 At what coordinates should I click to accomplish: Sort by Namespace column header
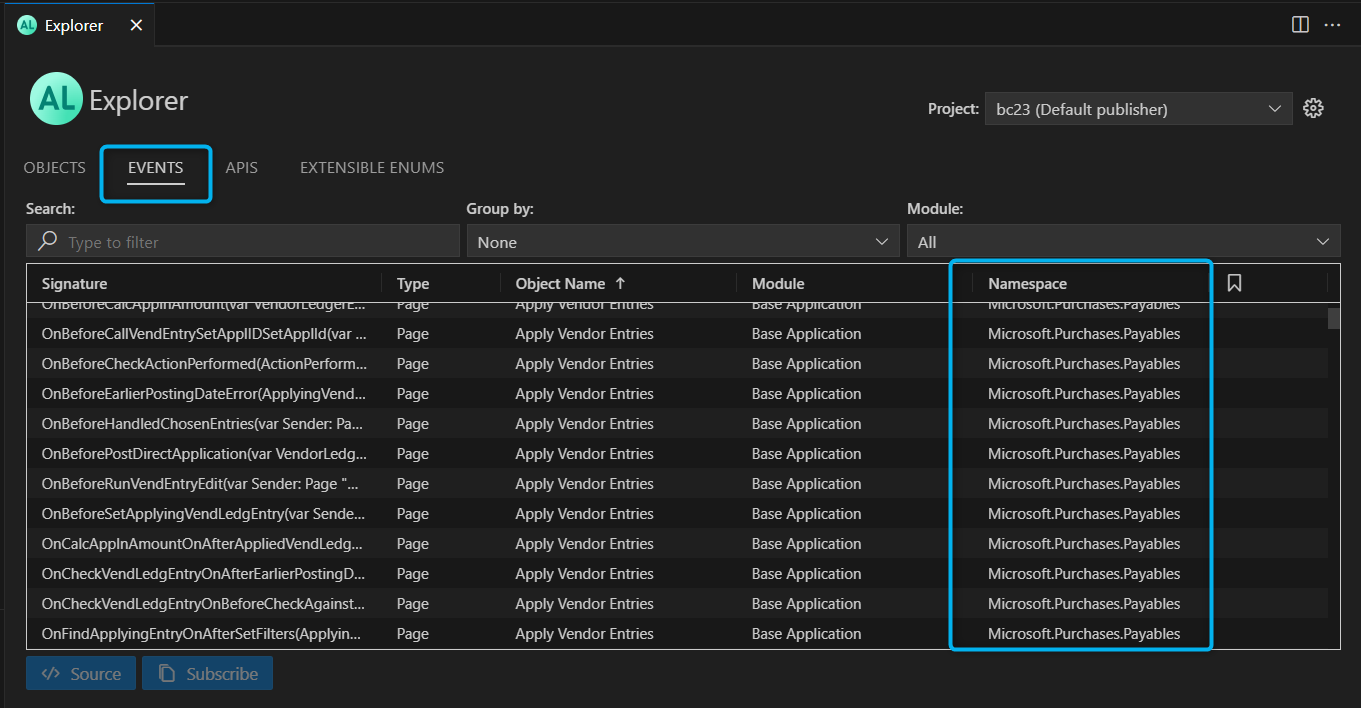[1027, 283]
